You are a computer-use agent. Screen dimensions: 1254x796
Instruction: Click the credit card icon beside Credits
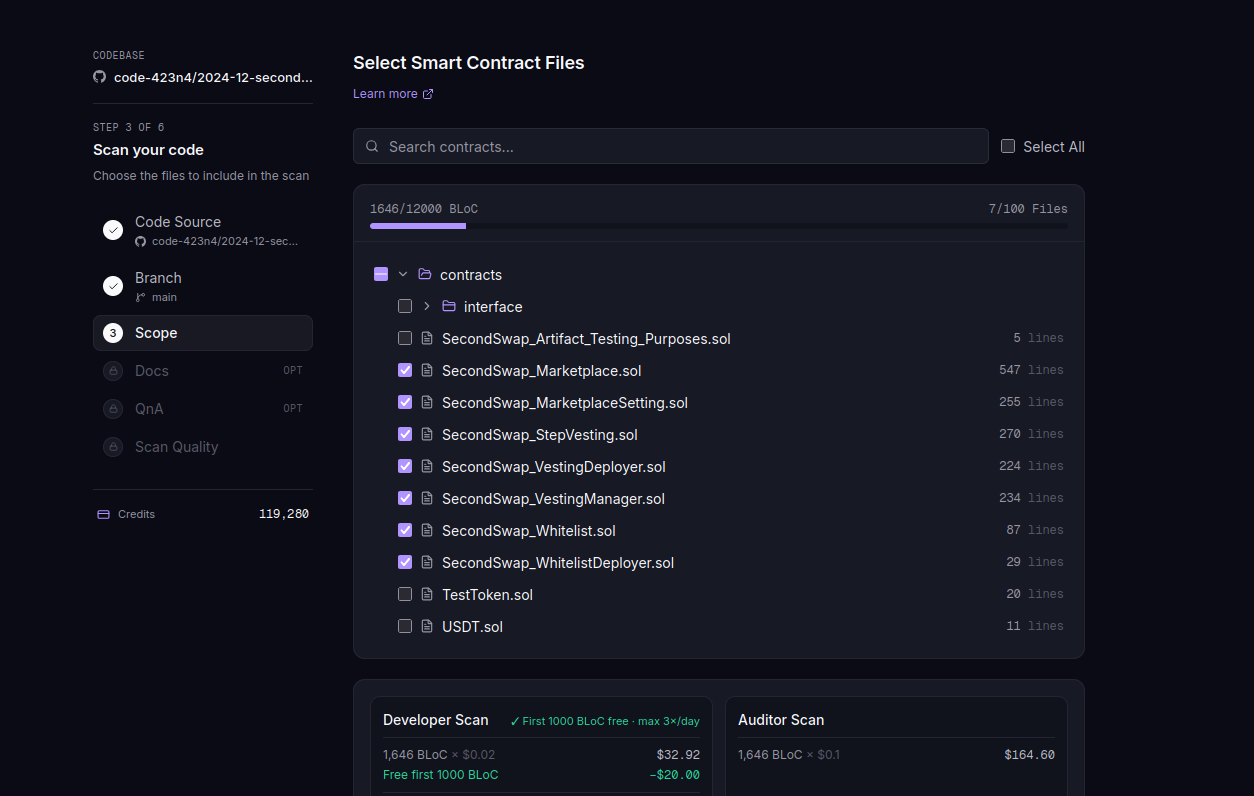tap(103, 514)
